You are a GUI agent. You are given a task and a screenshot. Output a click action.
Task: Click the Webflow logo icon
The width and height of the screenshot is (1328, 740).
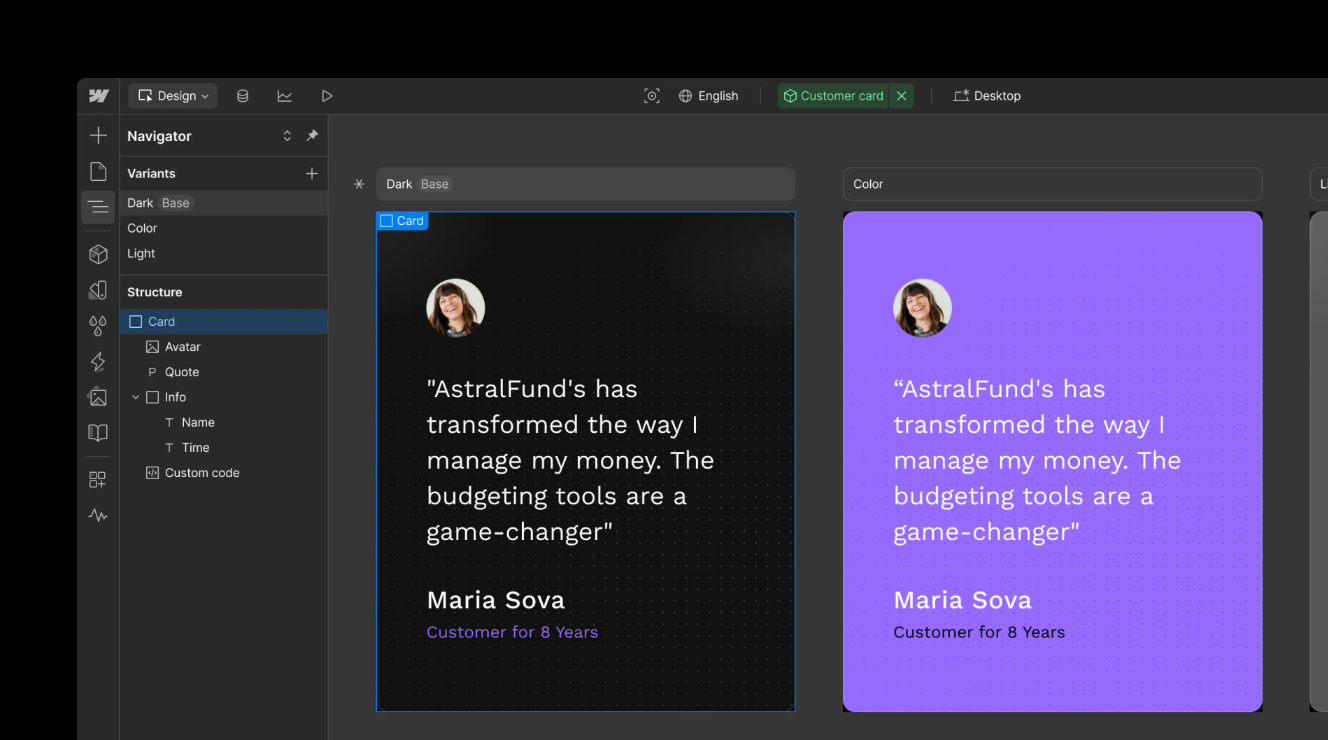pos(98,96)
